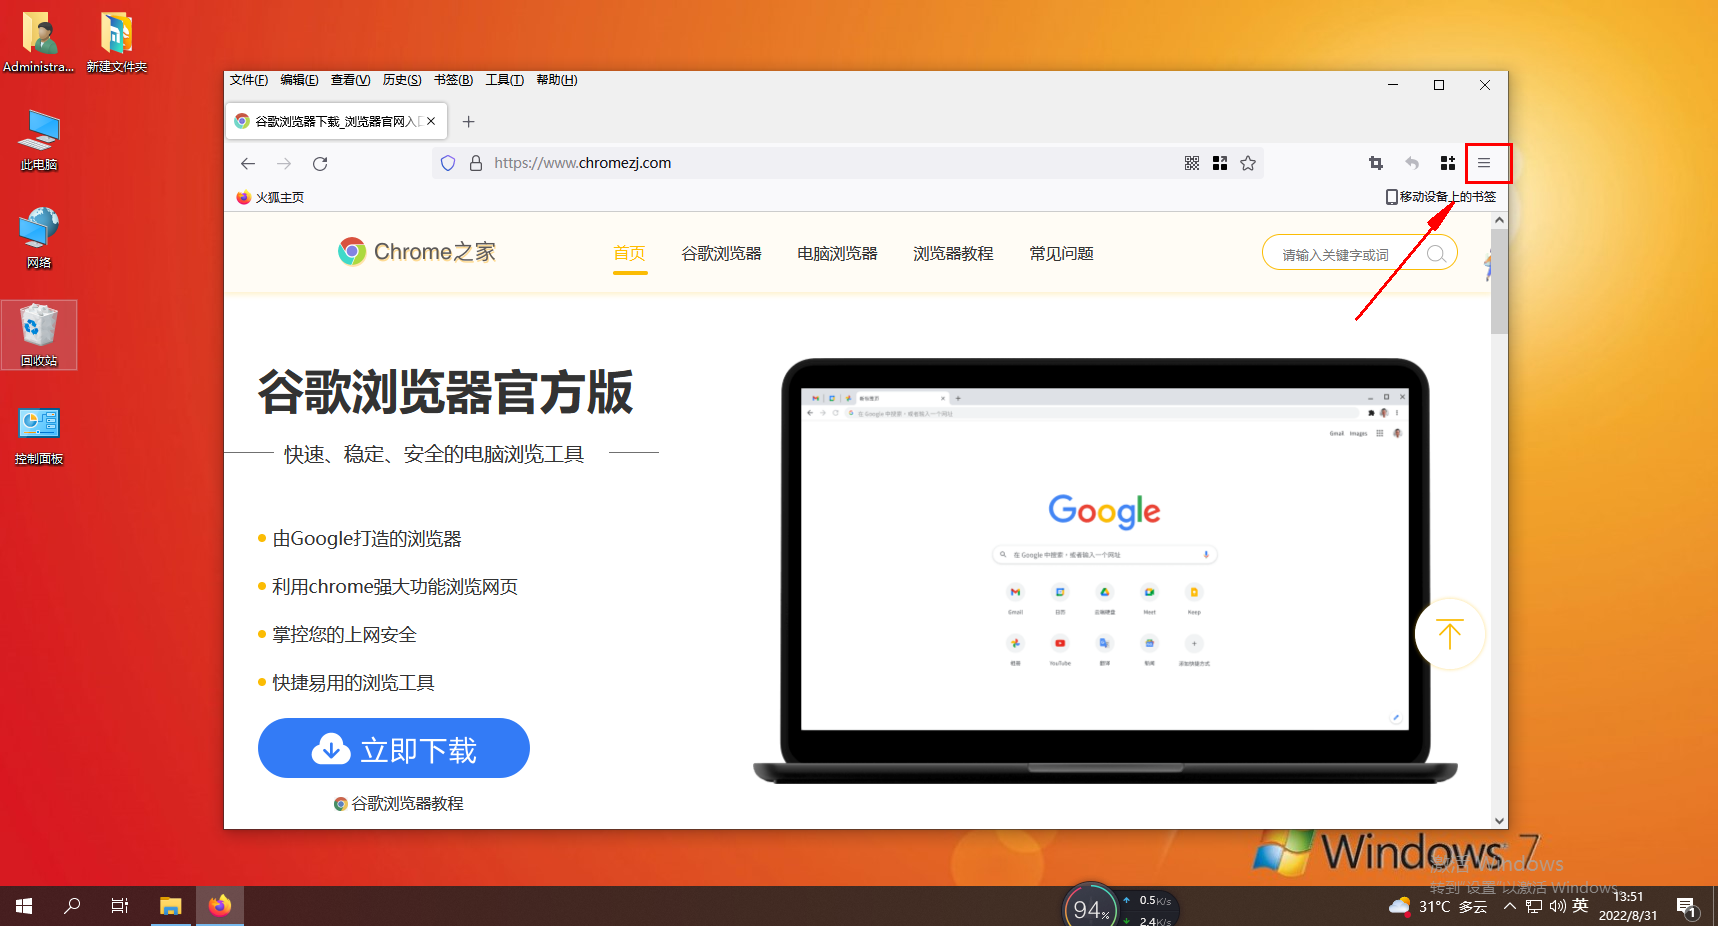Open the notification center icon
Image resolution: width=1718 pixels, height=926 pixels.
pos(1687,908)
